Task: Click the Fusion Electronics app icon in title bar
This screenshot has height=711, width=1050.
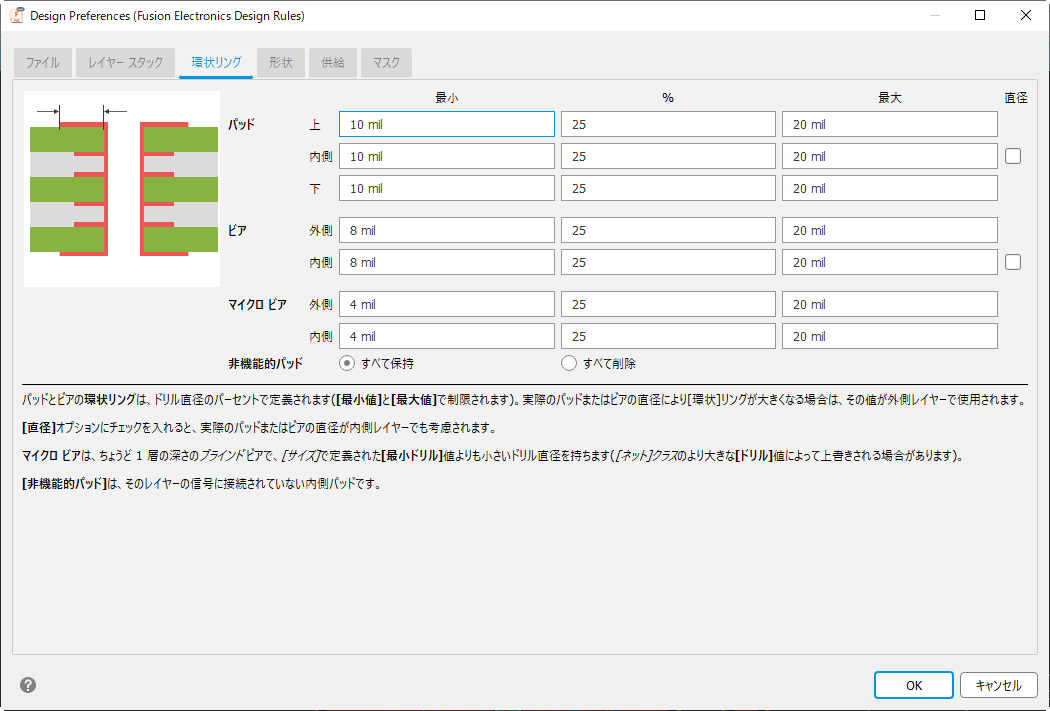Action: 17,15
